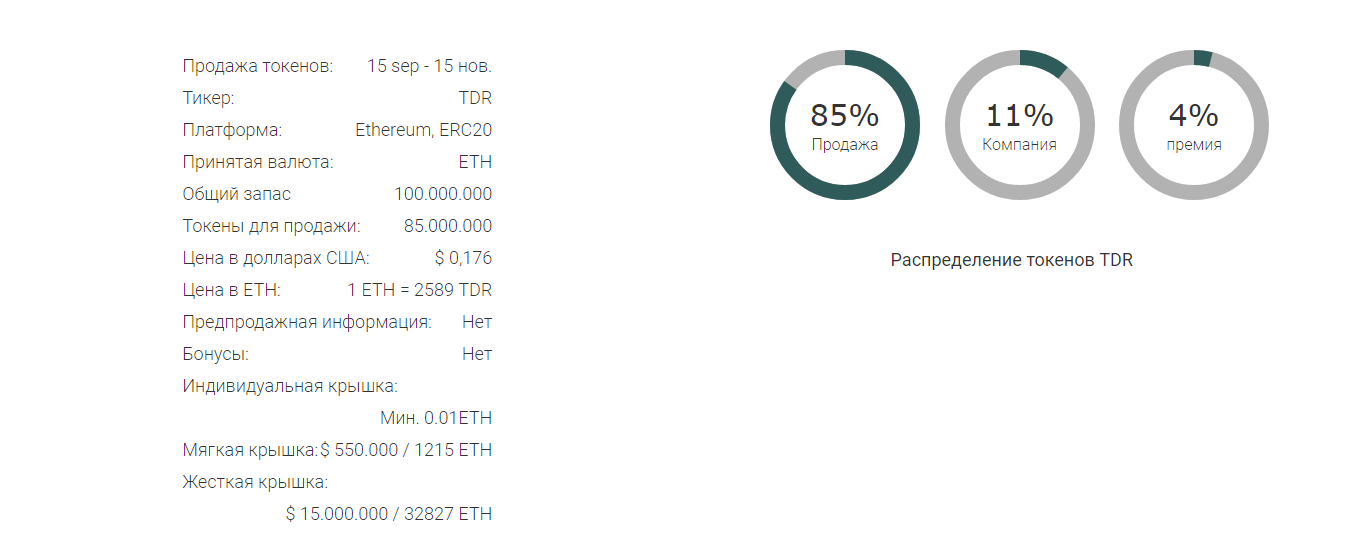The height and width of the screenshot is (543, 1349).
Task: Click the 4% премия donut chart
Action: point(1193,125)
